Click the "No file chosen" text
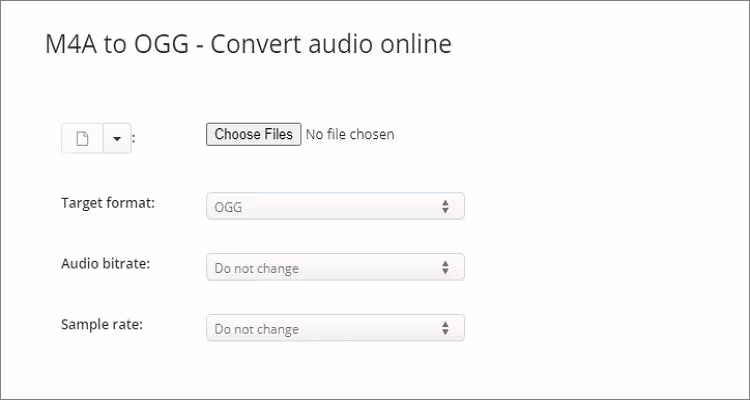This screenshot has height=400, width=750. click(349, 134)
